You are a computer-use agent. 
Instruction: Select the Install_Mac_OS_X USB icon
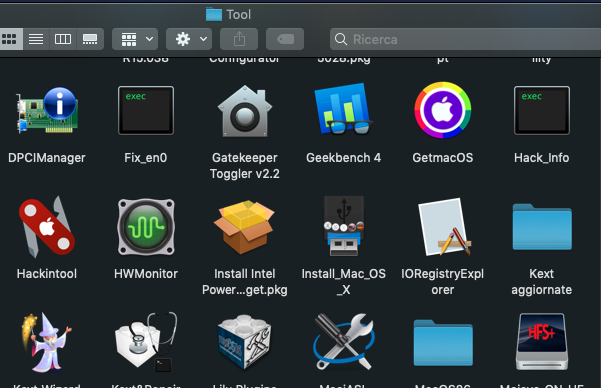[344, 226]
